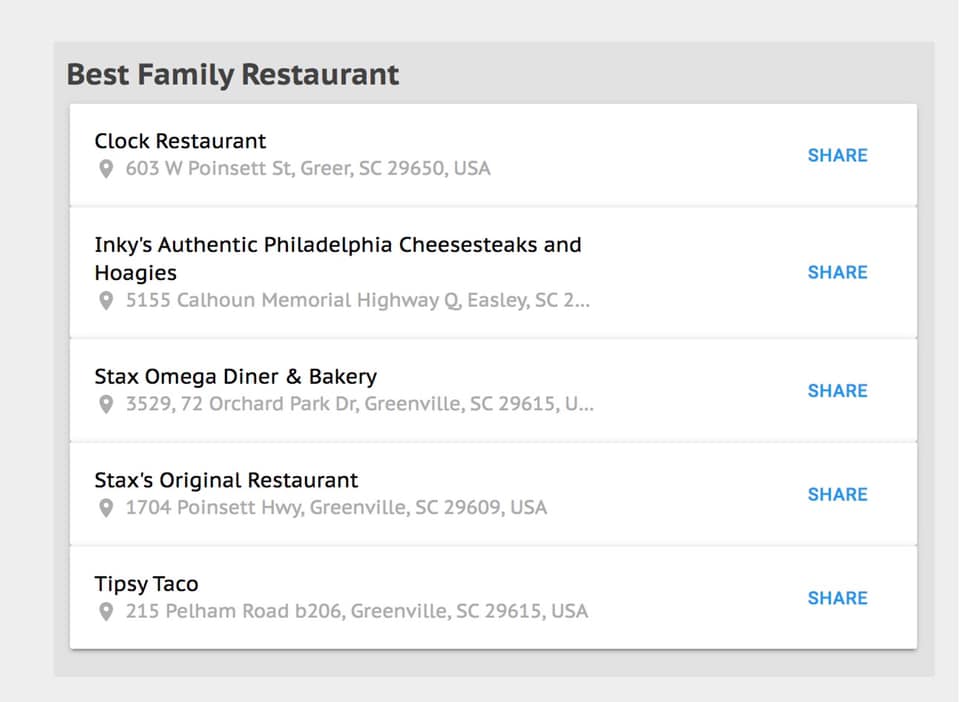Open the Clock Restaurant name

180,141
